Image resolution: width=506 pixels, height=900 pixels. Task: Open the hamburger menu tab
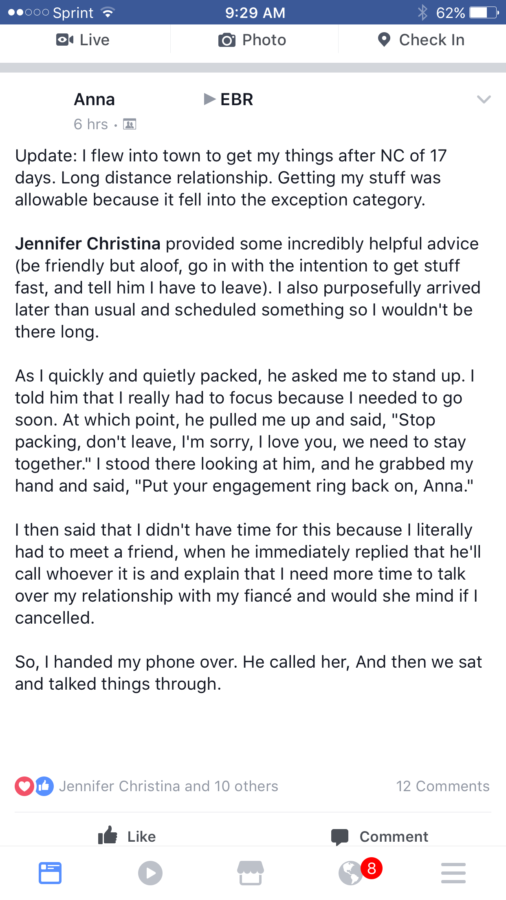click(x=453, y=873)
